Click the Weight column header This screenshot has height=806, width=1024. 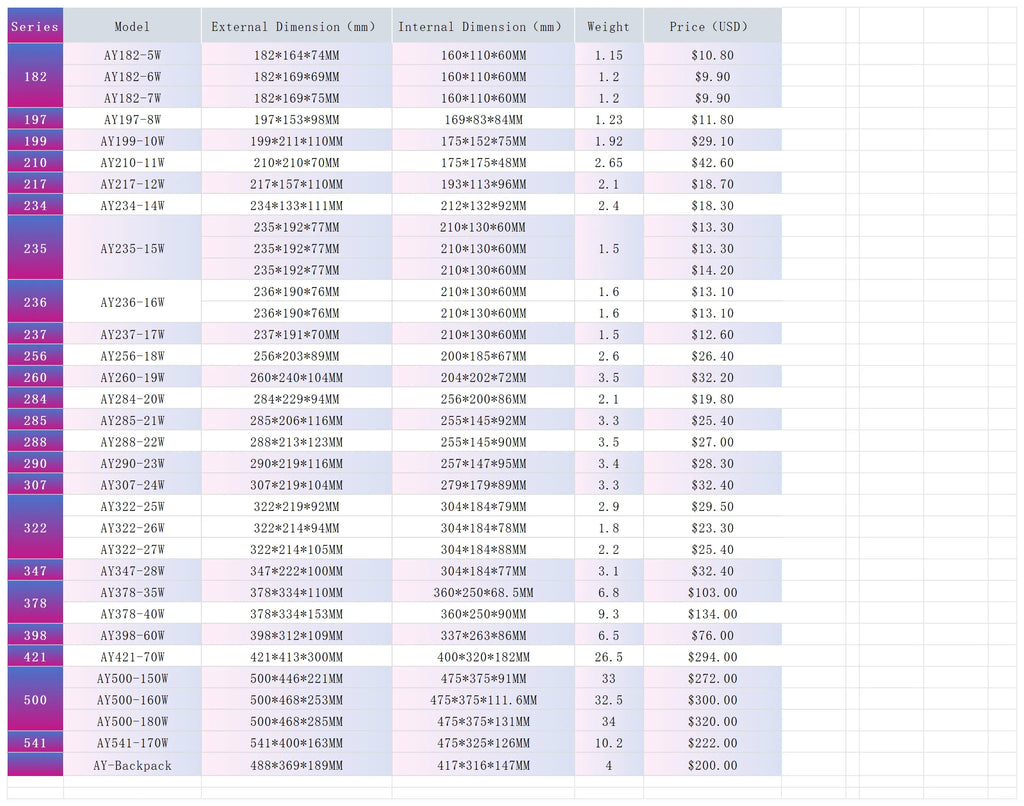click(609, 26)
